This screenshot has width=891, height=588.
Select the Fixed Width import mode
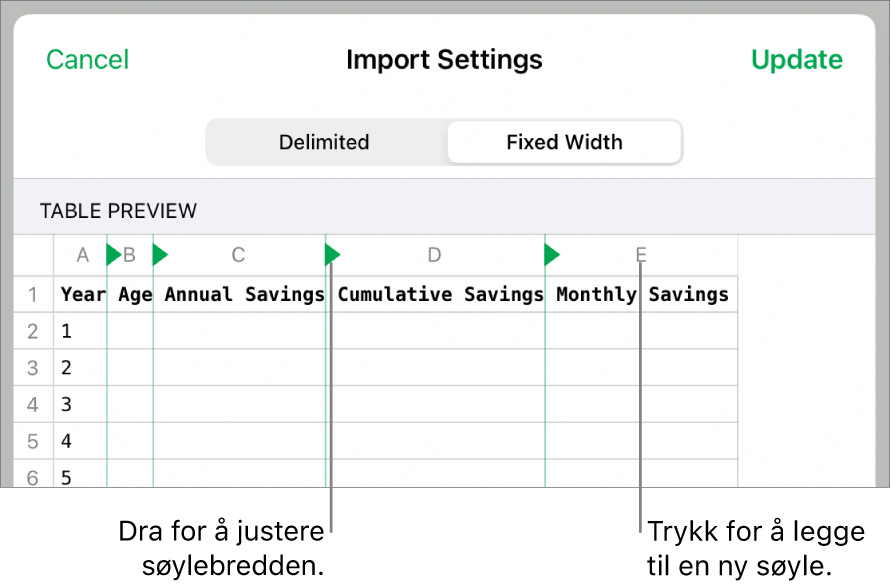[564, 142]
